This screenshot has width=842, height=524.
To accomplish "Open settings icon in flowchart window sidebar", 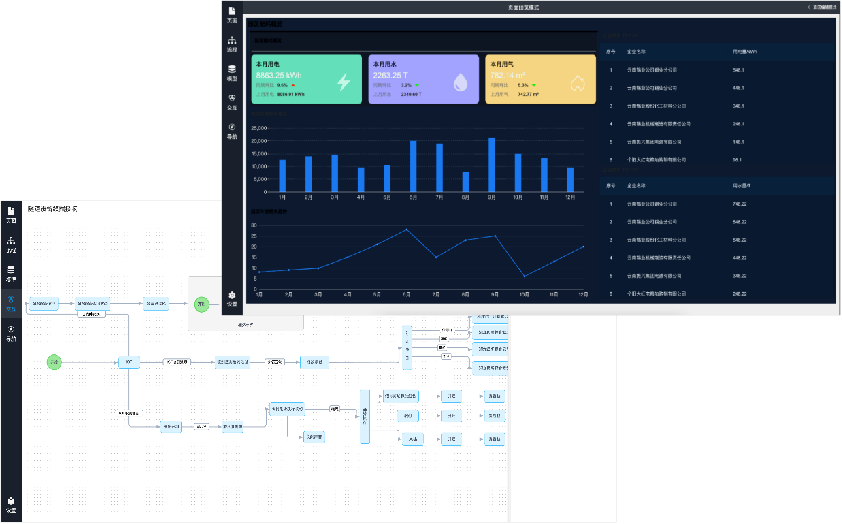I will pyautogui.click(x=11, y=503).
